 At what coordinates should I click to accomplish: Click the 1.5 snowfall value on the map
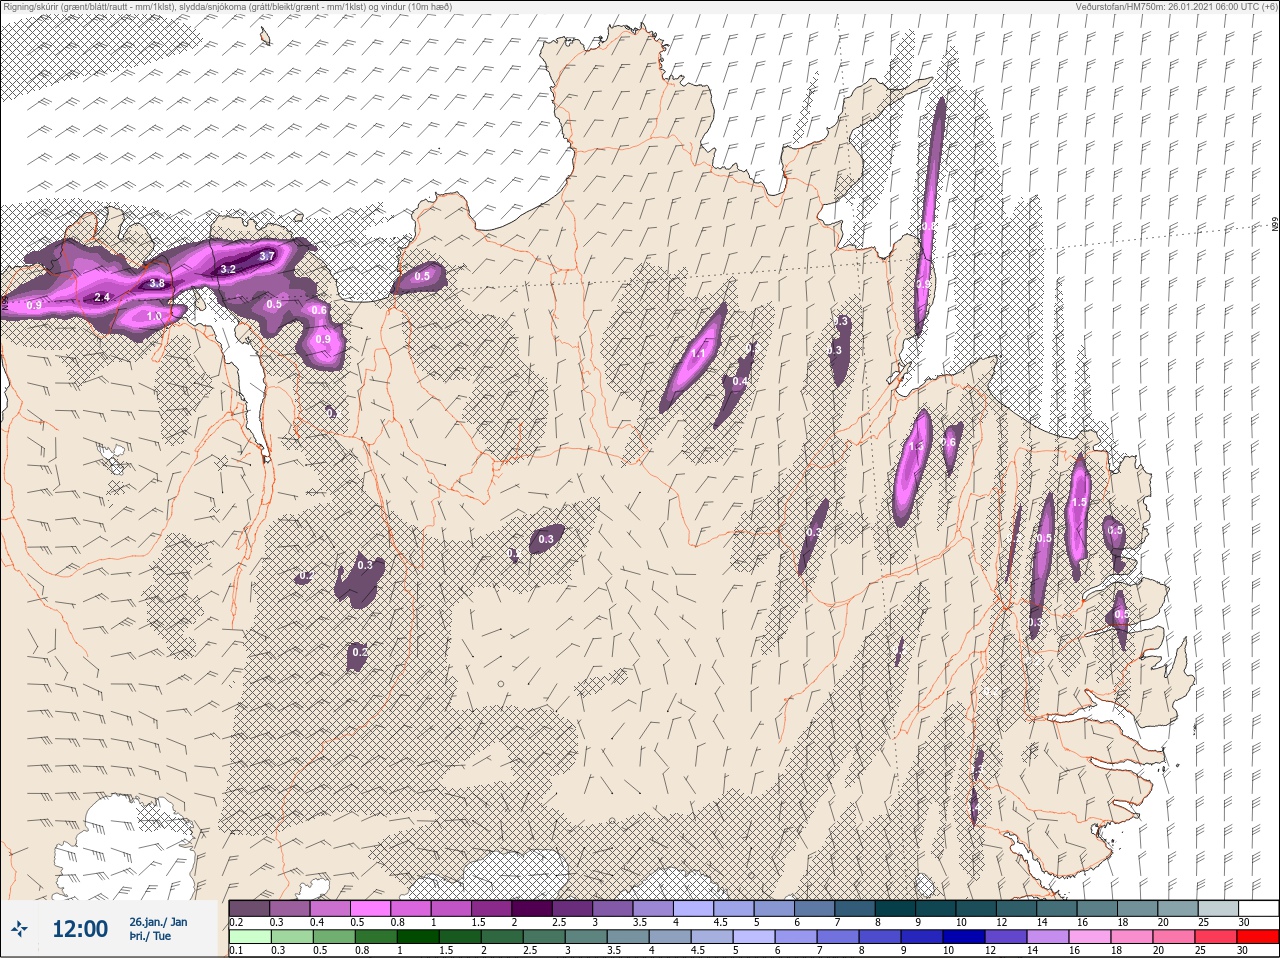coord(1079,502)
